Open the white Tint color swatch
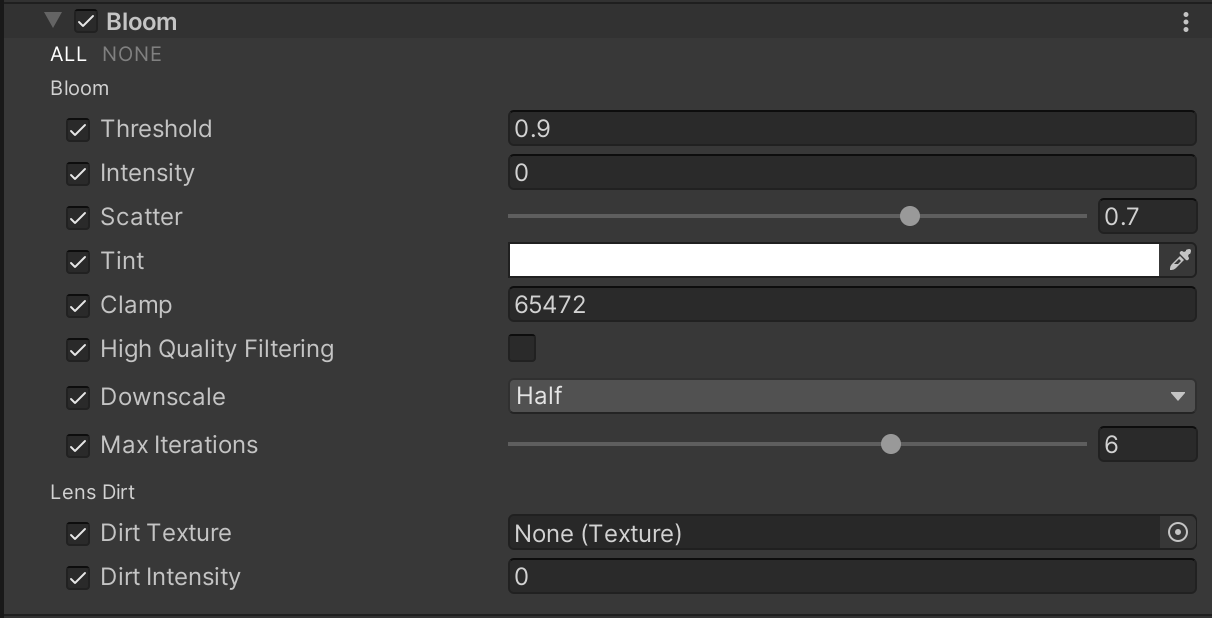Screen dimensions: 1212x618 (x=833, y=261)
